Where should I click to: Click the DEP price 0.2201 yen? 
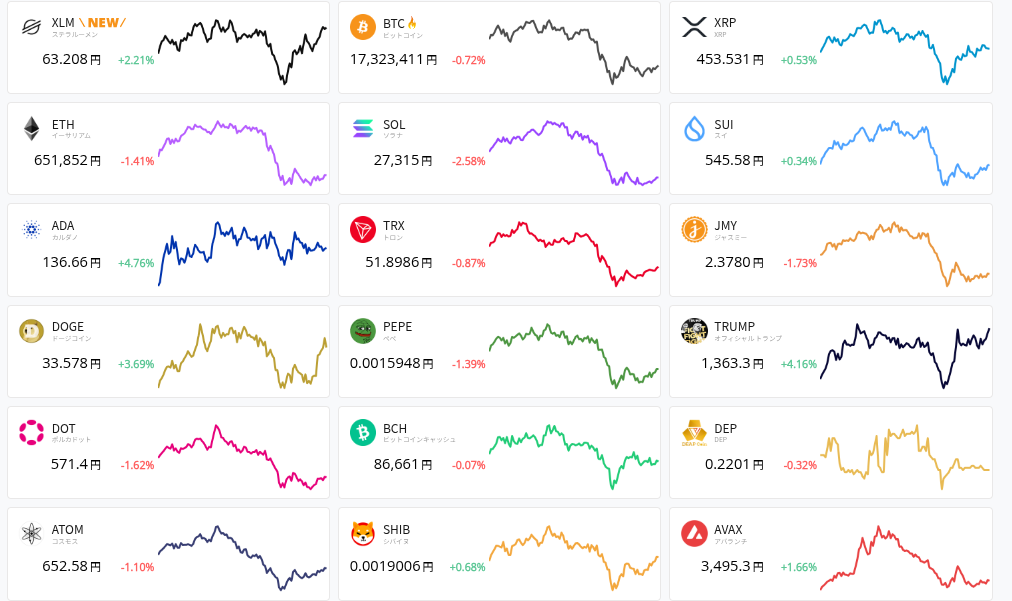[732, 464]
